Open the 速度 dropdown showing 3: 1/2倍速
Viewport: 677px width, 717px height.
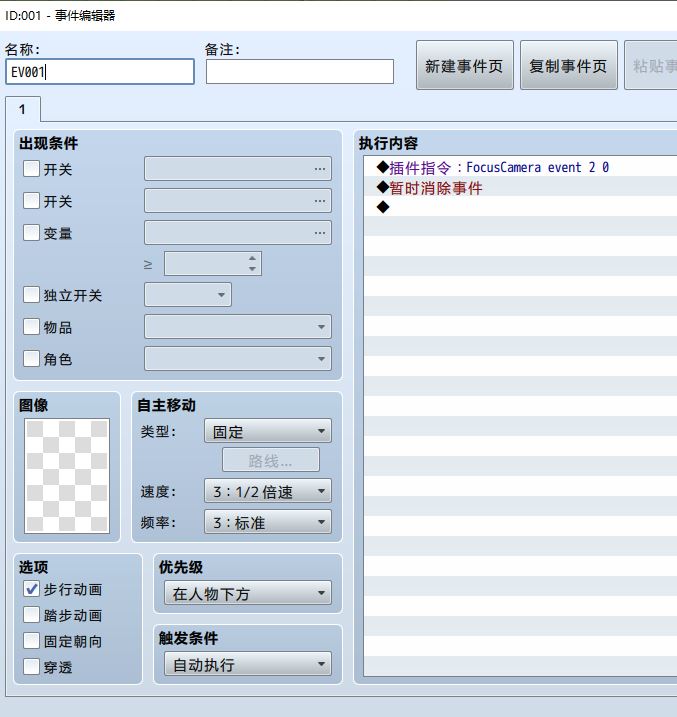click(x=268, y=491)
